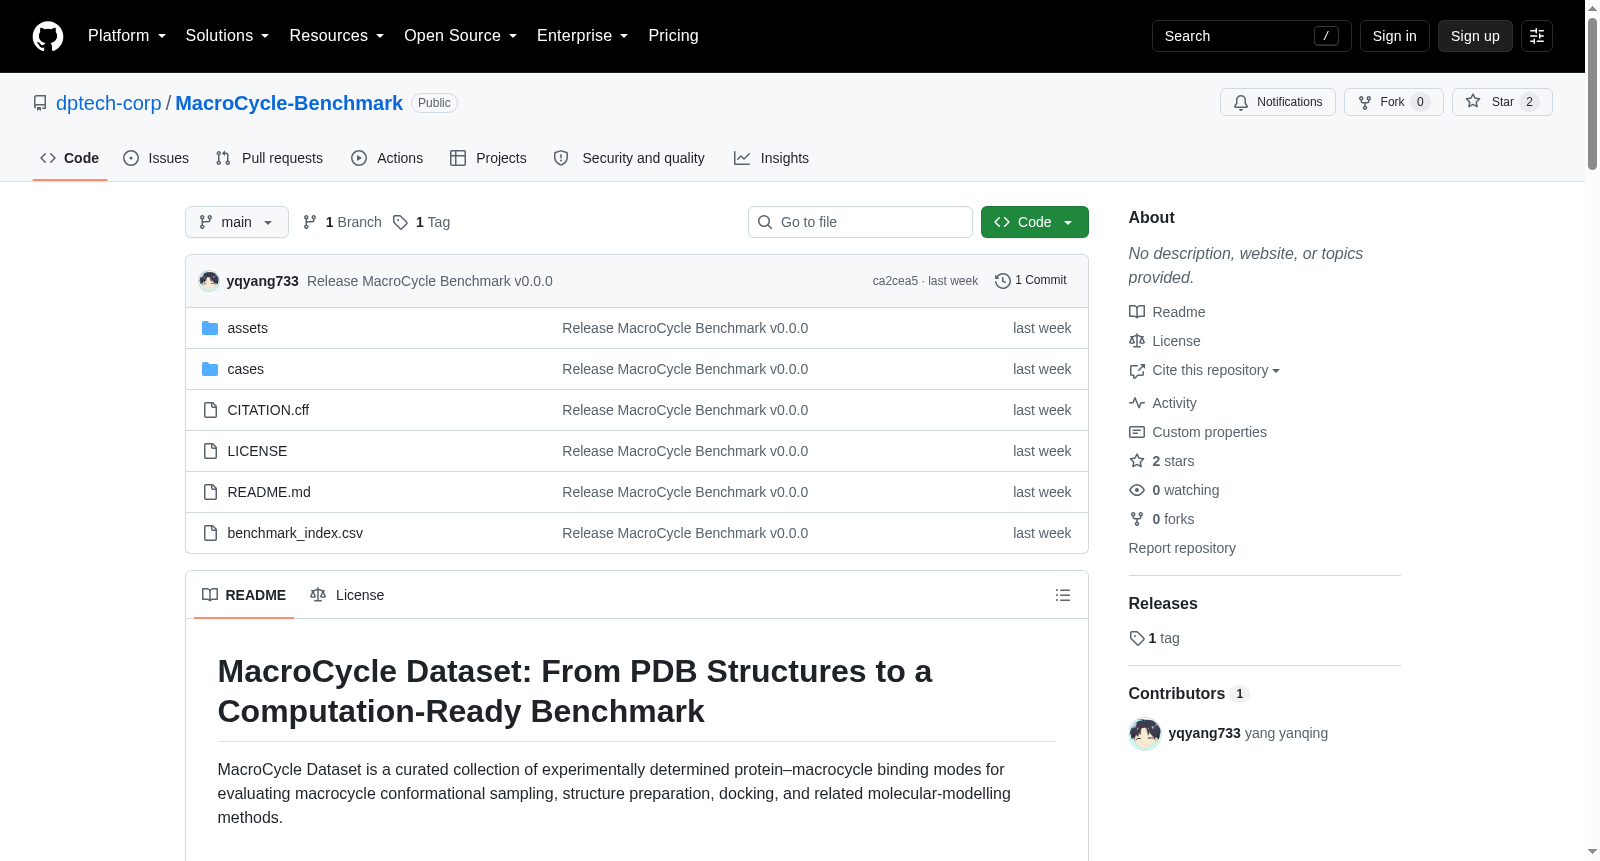The image size is (1600, 861).
Task: Expand the Platform menu
Action: (x=127, y=36)
